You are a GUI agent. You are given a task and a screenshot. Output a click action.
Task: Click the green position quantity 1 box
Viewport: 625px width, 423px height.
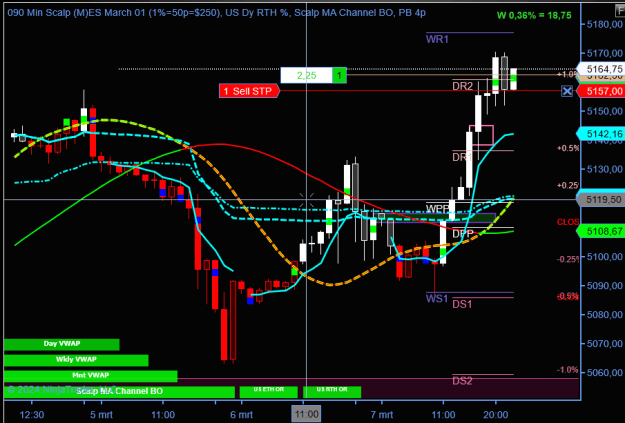coord(339,75)
